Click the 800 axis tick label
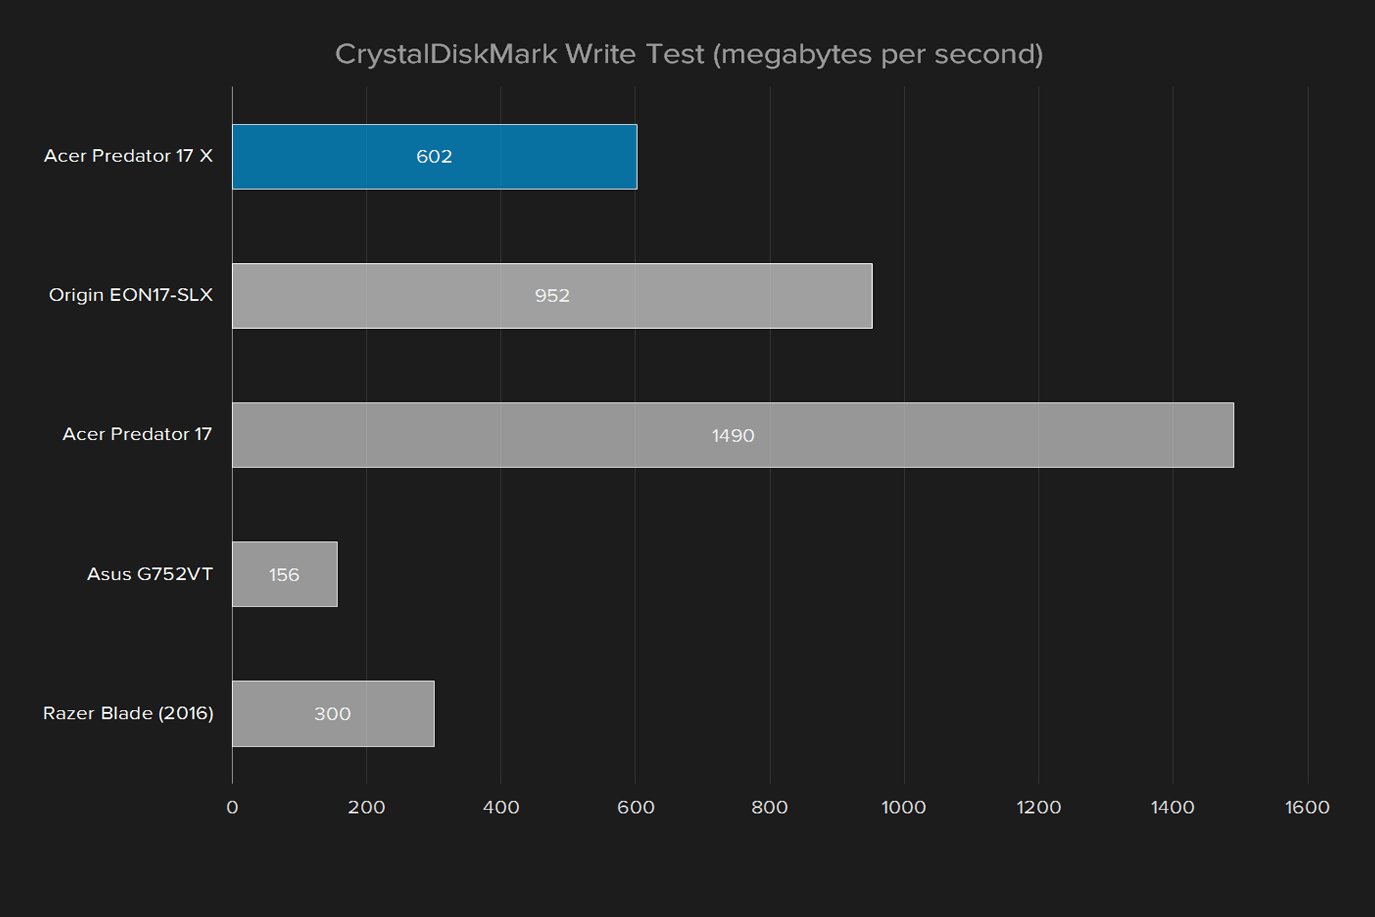This screenshot has width=1375, height=917. pyautogui.click(x=770, y=807)
